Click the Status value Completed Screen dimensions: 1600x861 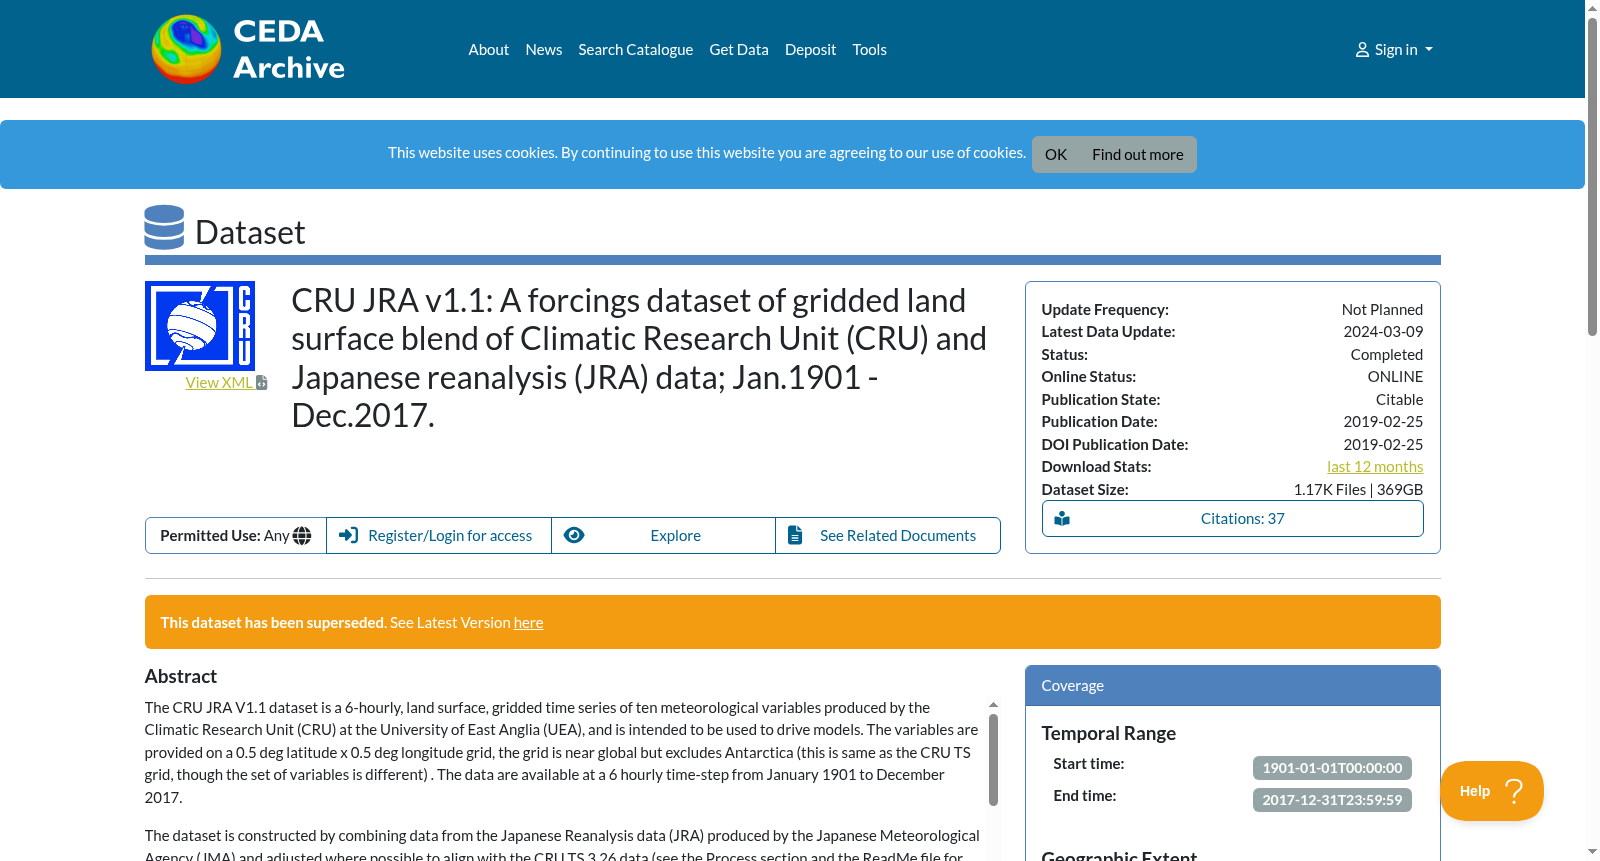1387,355
